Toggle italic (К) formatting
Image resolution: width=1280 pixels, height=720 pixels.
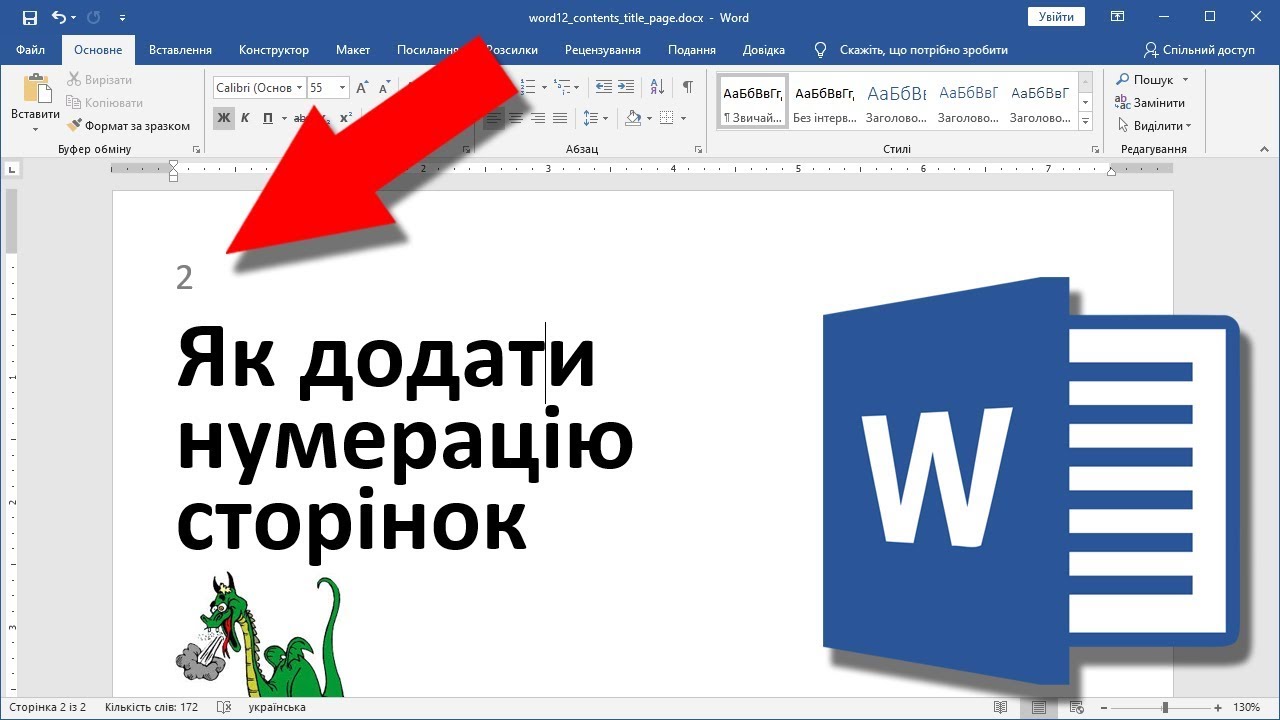click(x=245, y=118)
